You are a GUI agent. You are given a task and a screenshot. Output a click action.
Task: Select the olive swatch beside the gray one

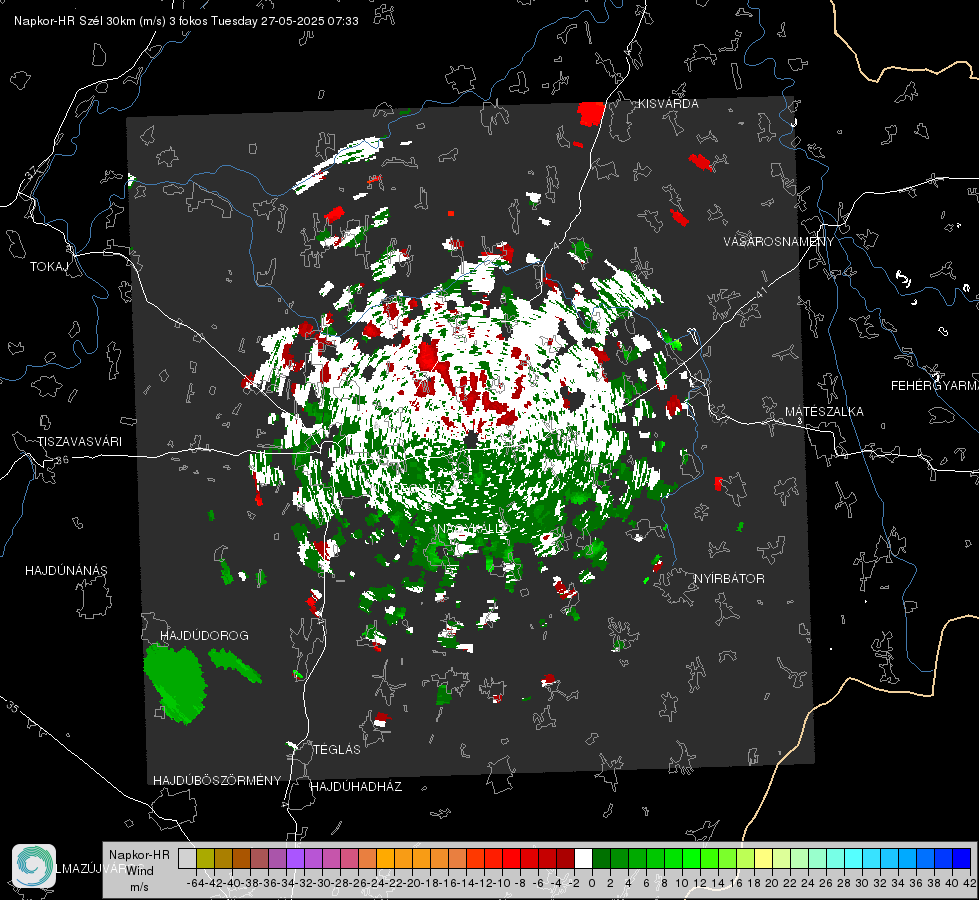(205, 859)
